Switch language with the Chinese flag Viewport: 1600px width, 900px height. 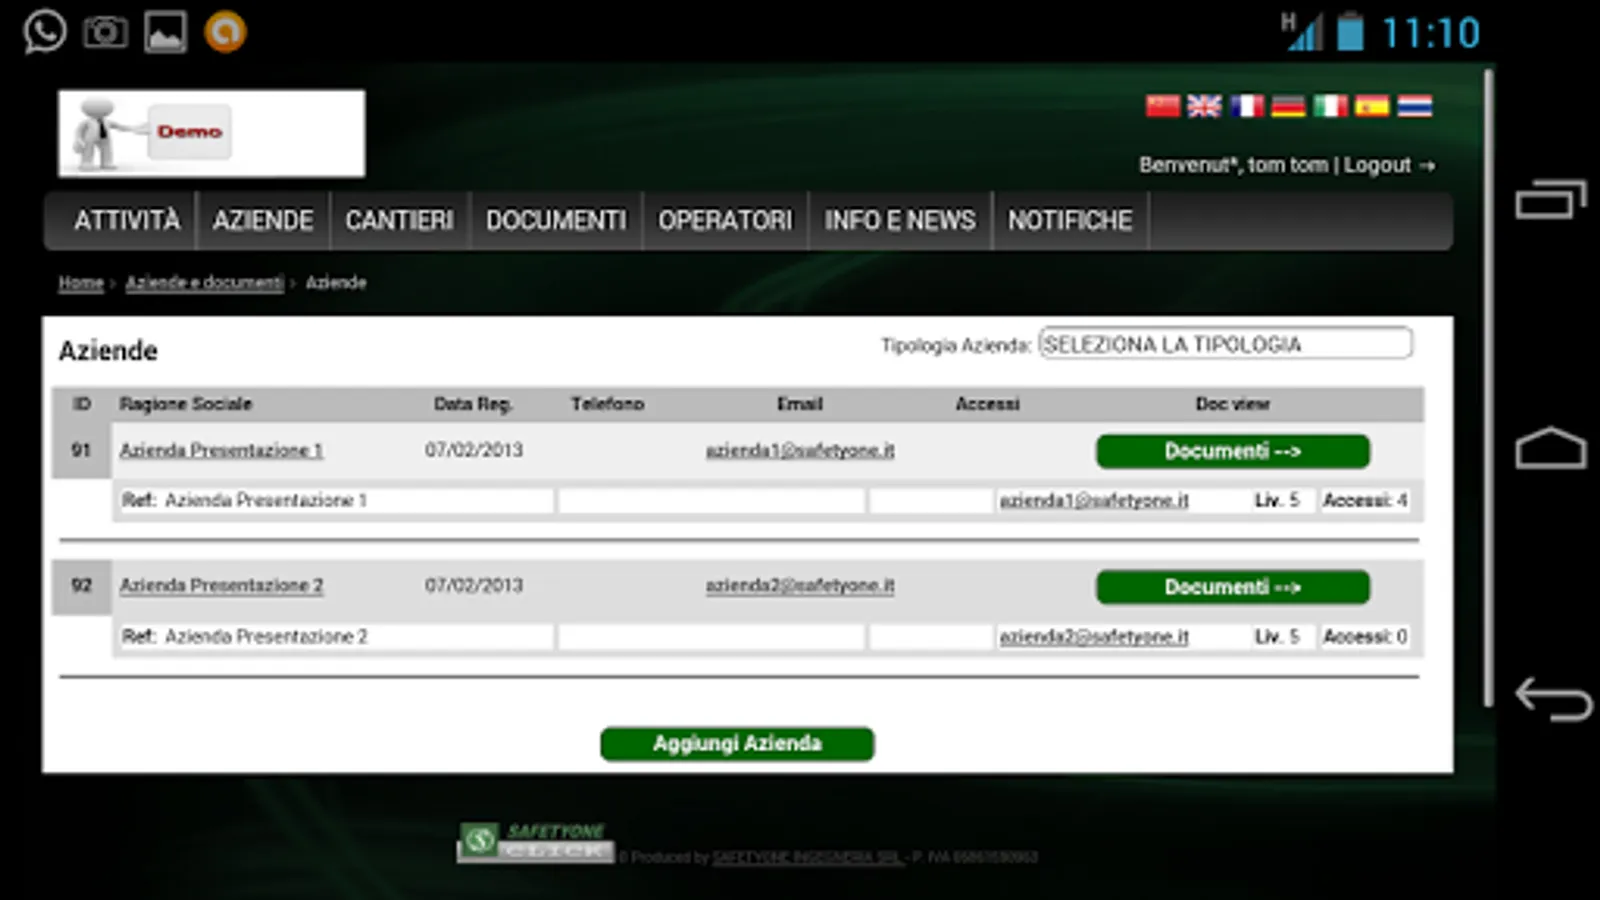[x=1163, y=106]
